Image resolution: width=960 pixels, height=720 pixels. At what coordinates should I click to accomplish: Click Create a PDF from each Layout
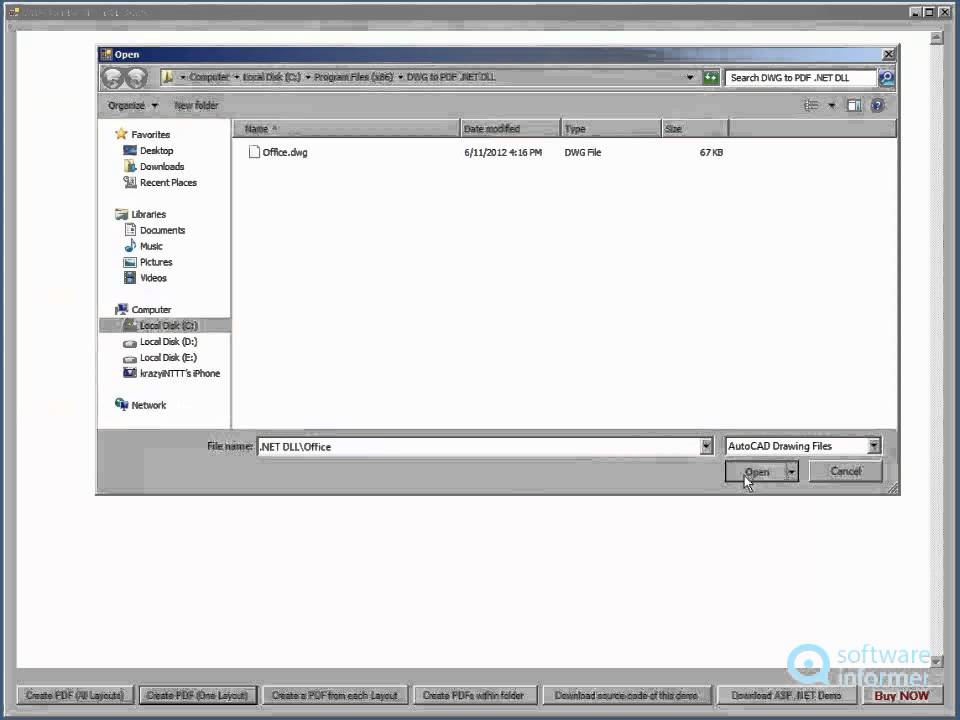point(335,696)
